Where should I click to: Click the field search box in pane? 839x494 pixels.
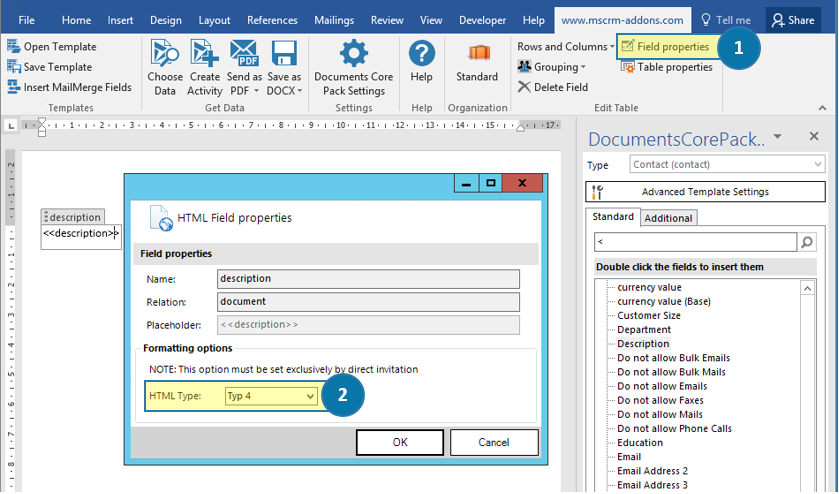pos(695,242)
